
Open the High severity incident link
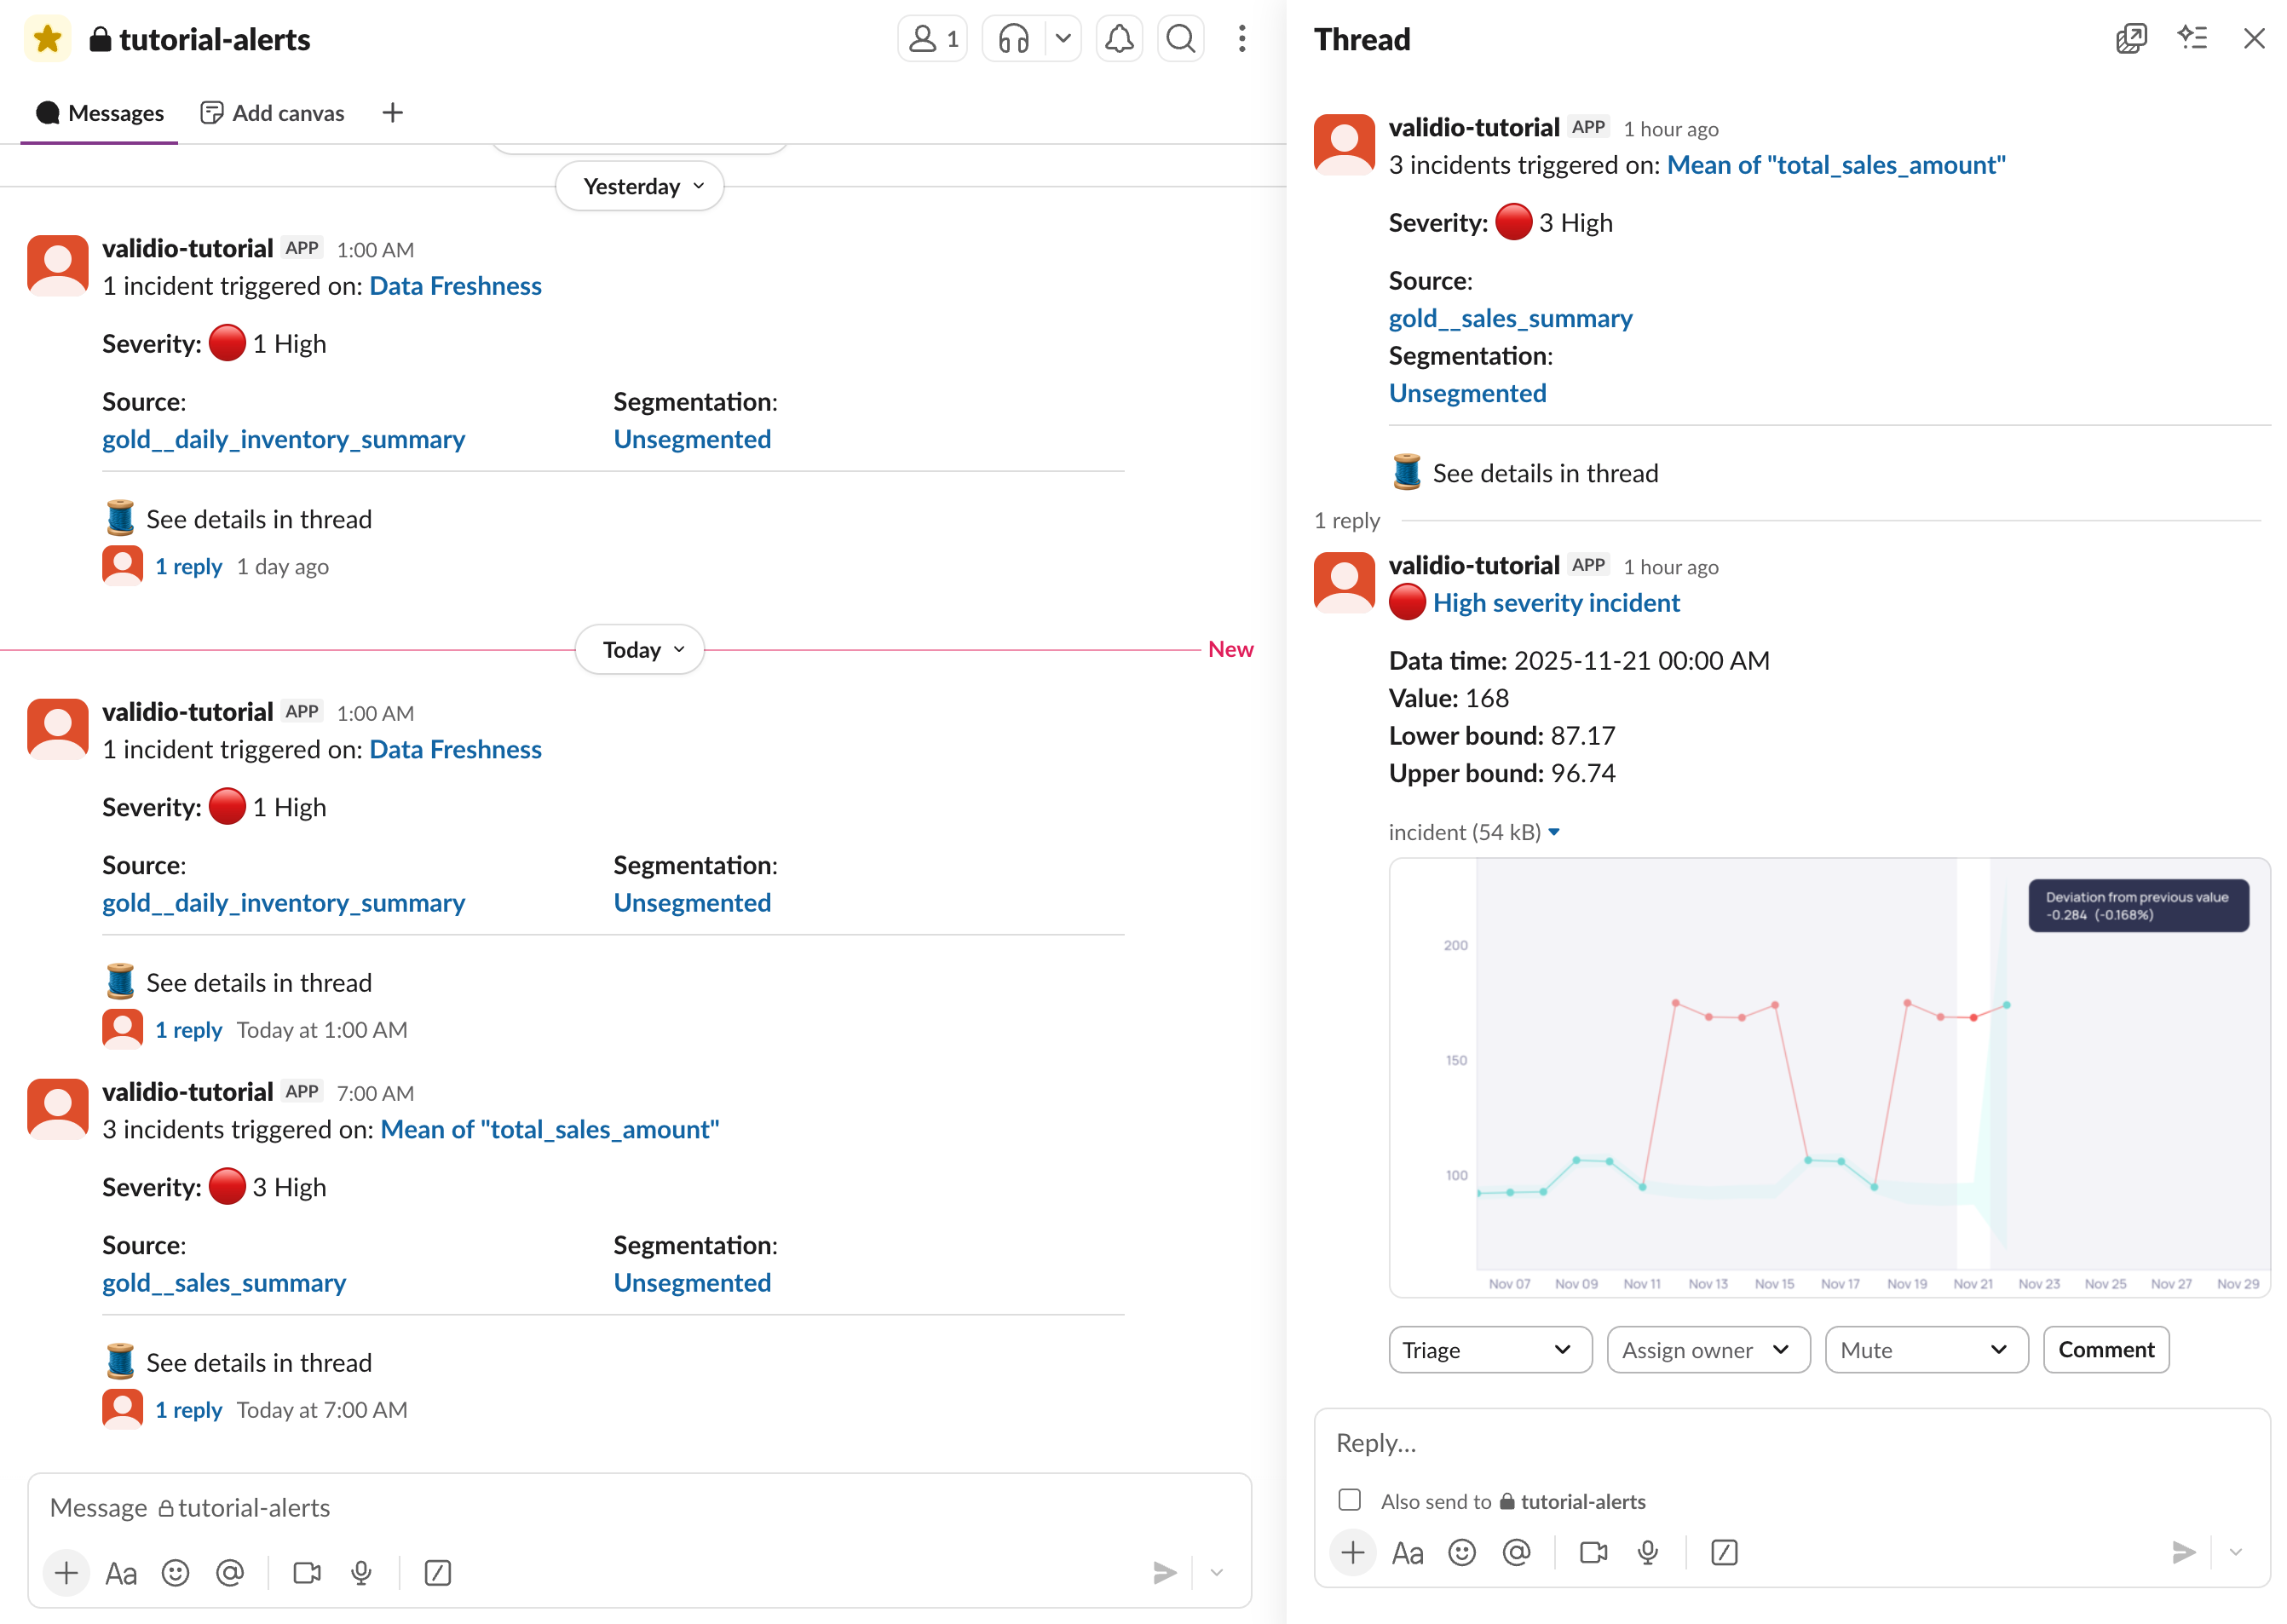[x=1555, y=603]
